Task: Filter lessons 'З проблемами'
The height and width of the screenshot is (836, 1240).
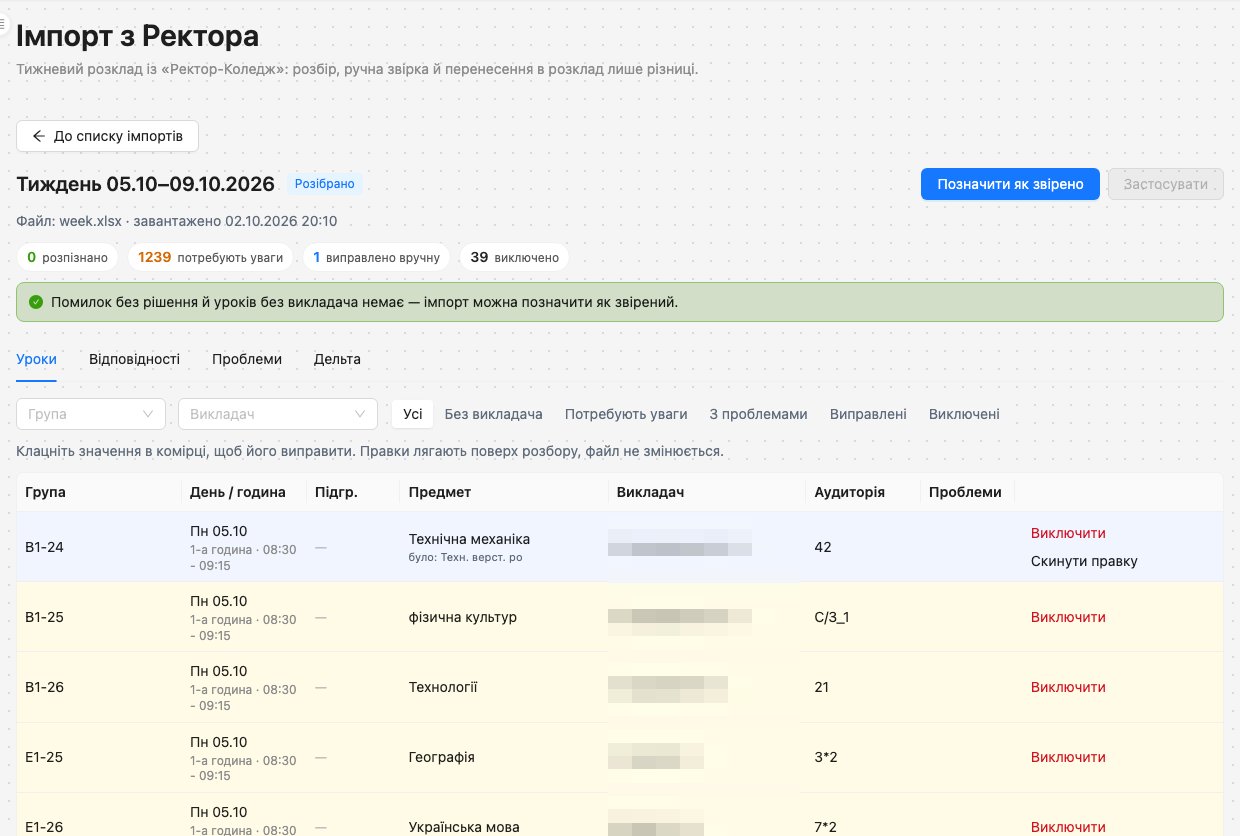Action: click(x=758, y=414)
